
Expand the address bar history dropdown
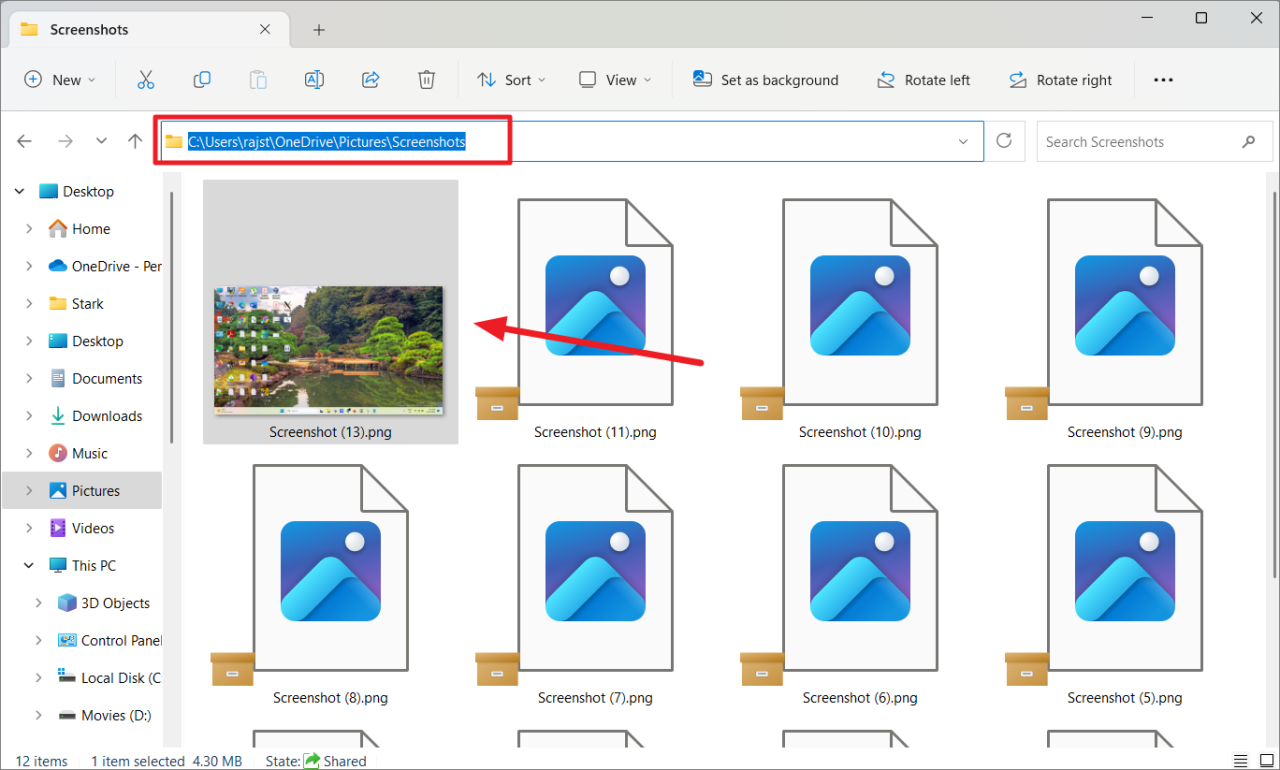pos(964,142)
